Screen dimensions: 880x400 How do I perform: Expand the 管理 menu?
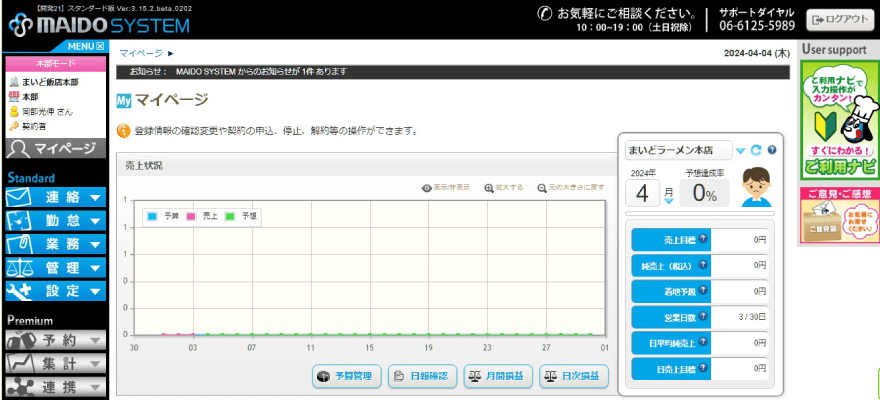pyautogui.click(x=56, y=268)
